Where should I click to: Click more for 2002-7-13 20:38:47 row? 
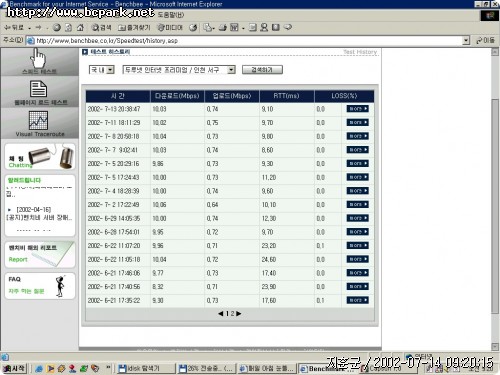tap(357, 109)
